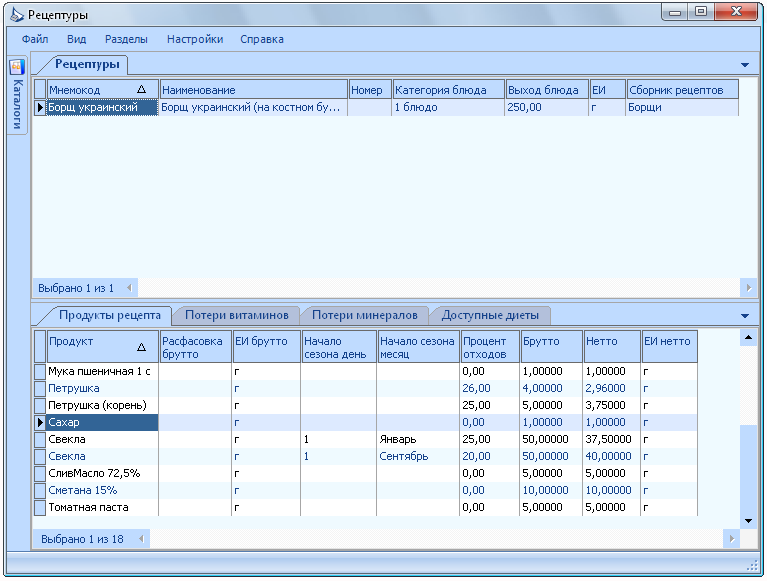Click right scroll arrow of products table
This screenshot has width=767, height=581.
click(x=732, y=539)
